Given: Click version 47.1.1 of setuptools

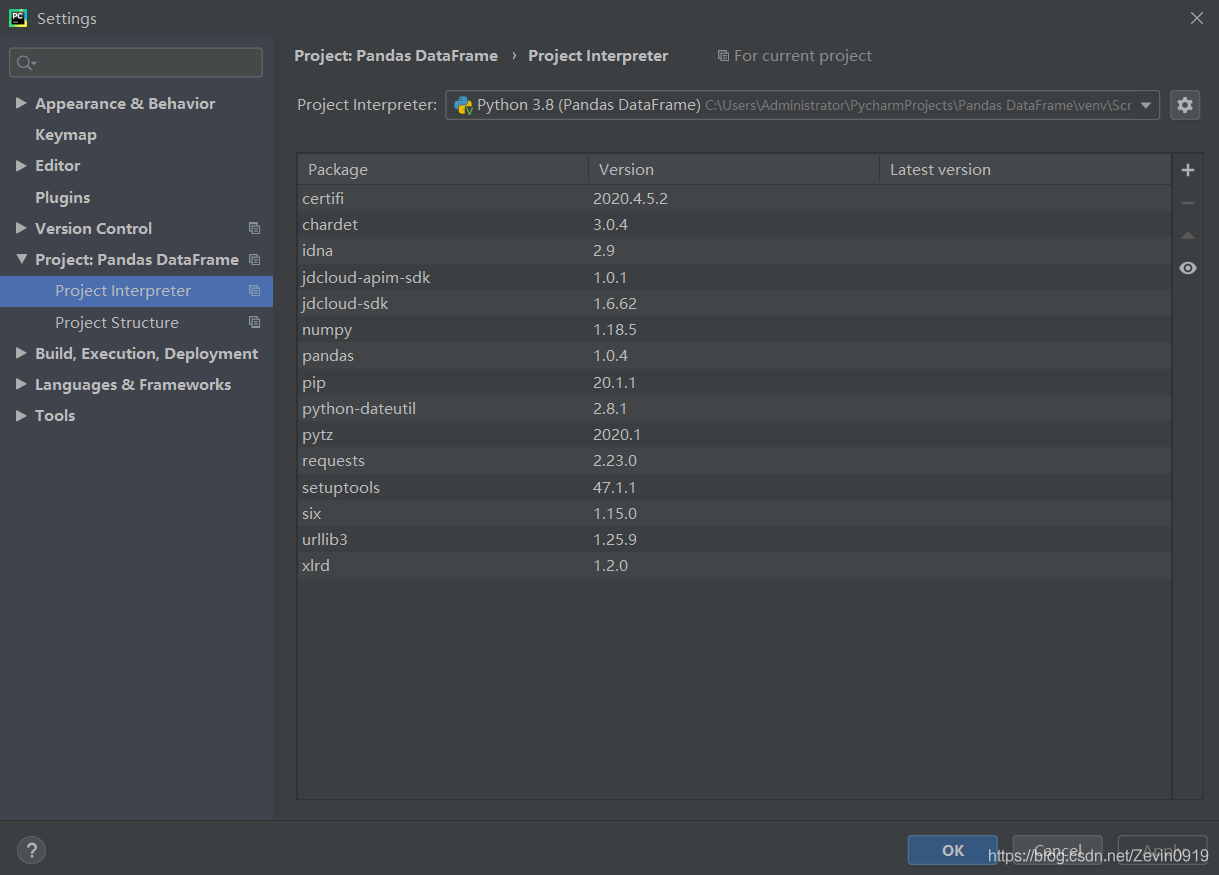Looking at the screenshot, I should pos(615,487).
